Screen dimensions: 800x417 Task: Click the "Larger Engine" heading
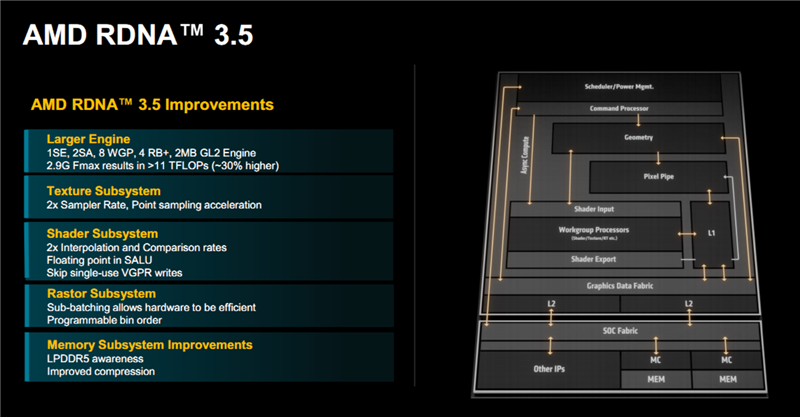click(88, 139)
